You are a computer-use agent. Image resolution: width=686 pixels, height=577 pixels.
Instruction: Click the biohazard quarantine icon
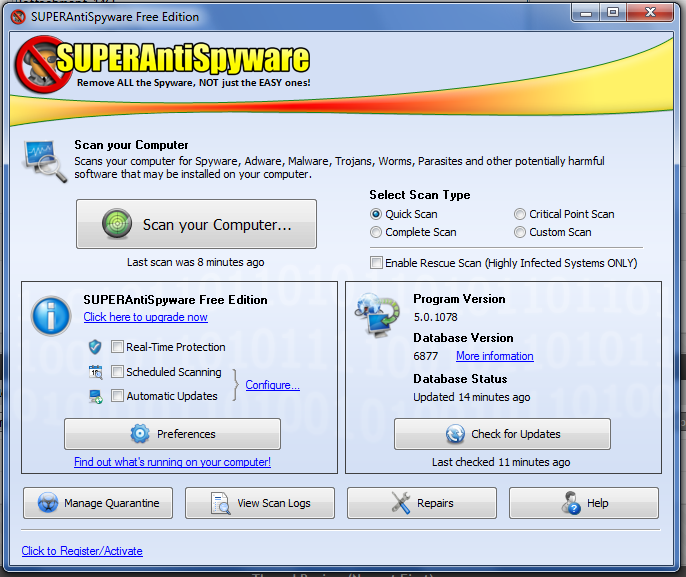pyautogui.click(x=48, y=503)
